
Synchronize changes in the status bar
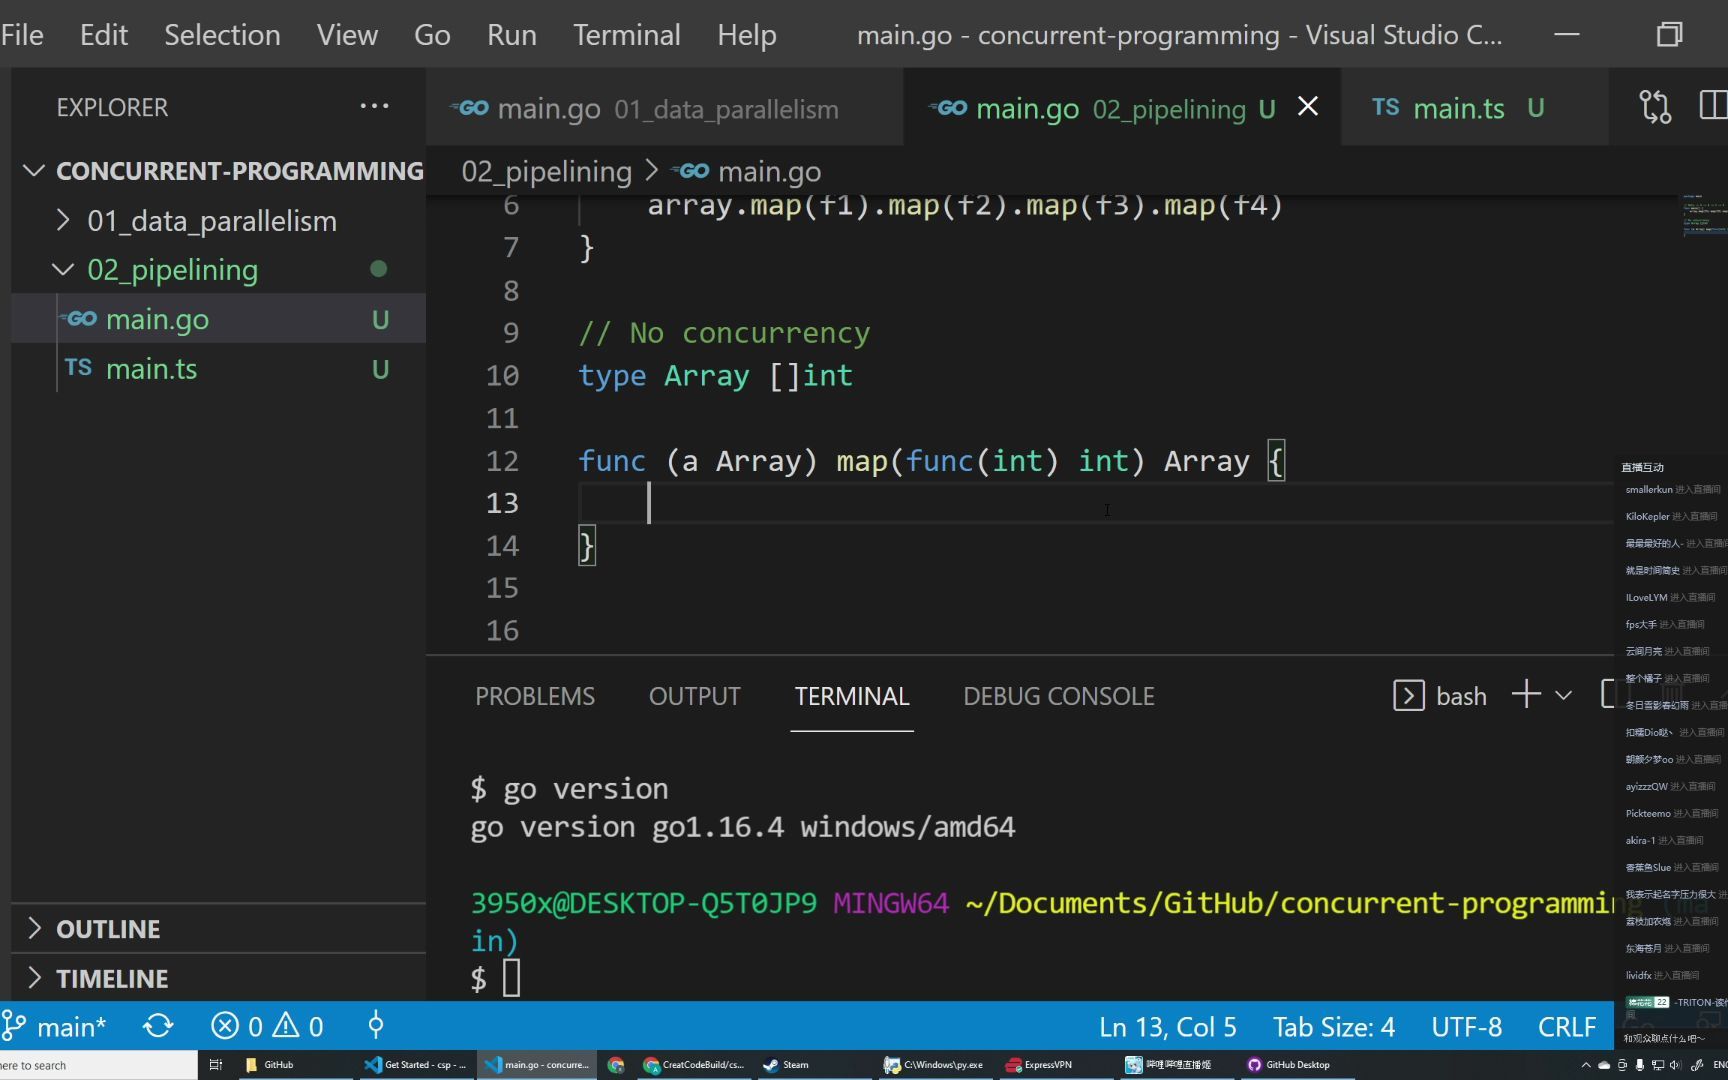(158, 1026)
